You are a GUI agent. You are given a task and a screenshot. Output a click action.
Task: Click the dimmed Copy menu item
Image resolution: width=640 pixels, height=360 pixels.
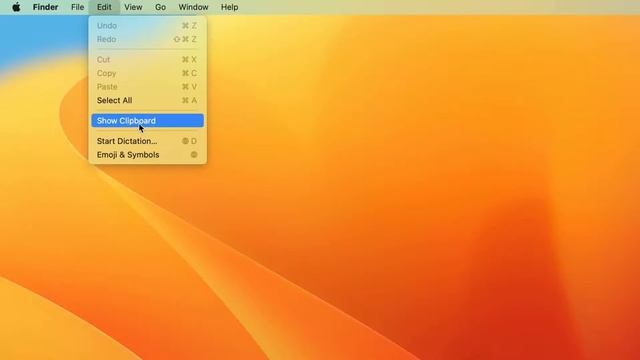coord(147,73)
